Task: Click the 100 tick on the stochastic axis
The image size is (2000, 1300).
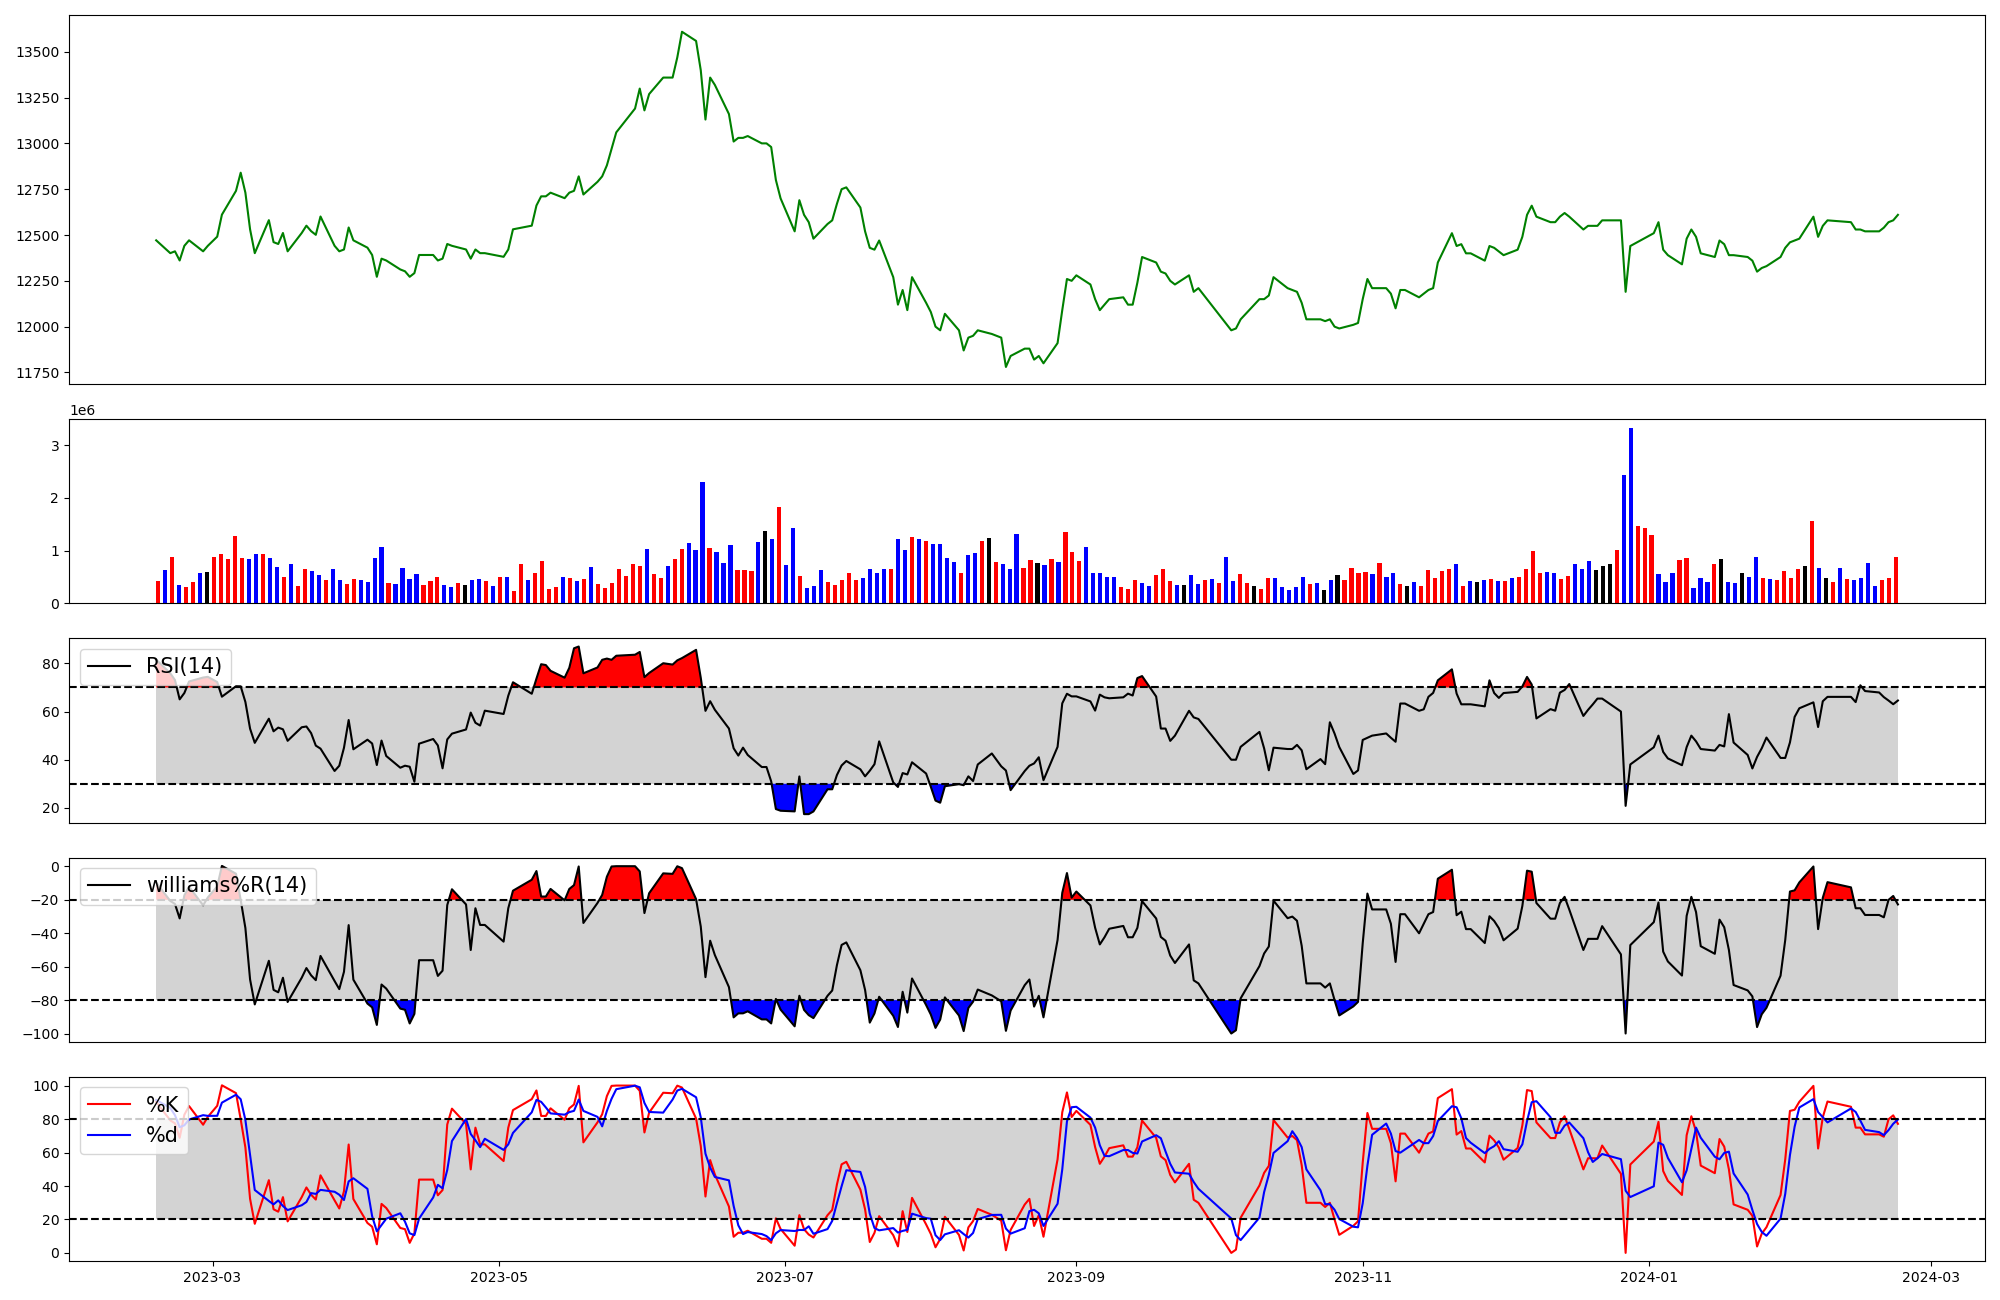Action: pyautogui.click(x=46, y=1086)
